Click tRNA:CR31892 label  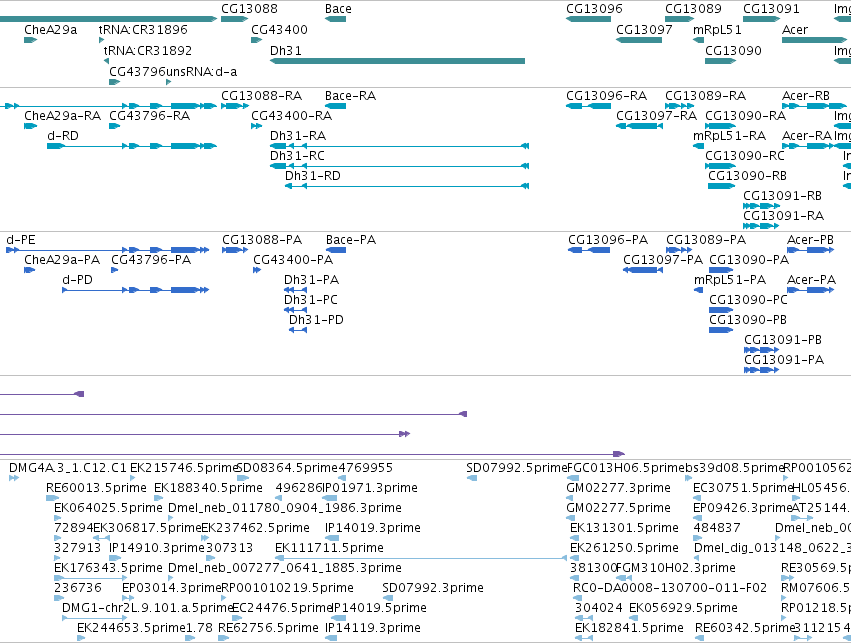(x=148, y=50)
